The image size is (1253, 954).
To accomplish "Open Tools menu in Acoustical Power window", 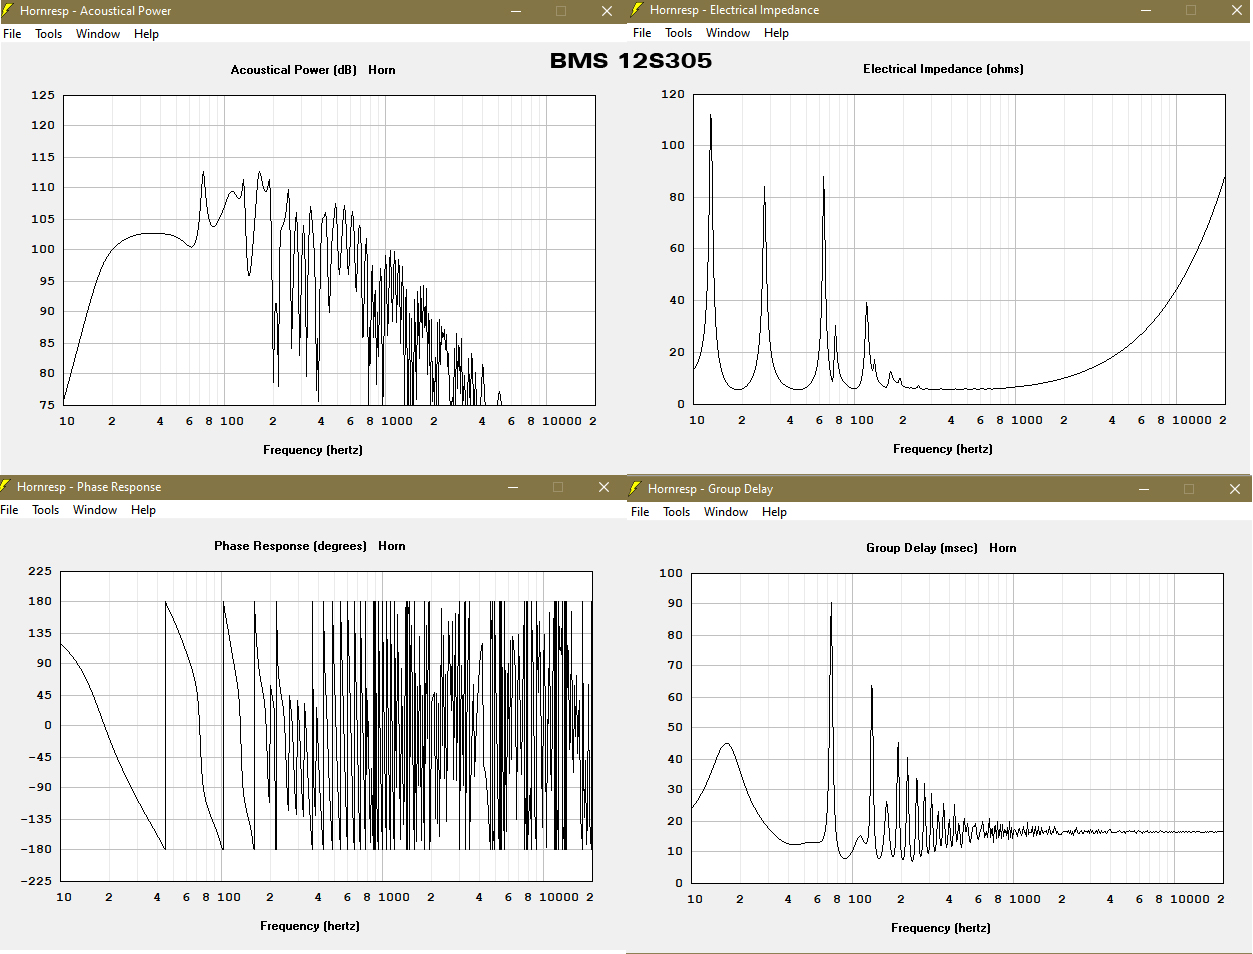I will (x=48, y=34).
